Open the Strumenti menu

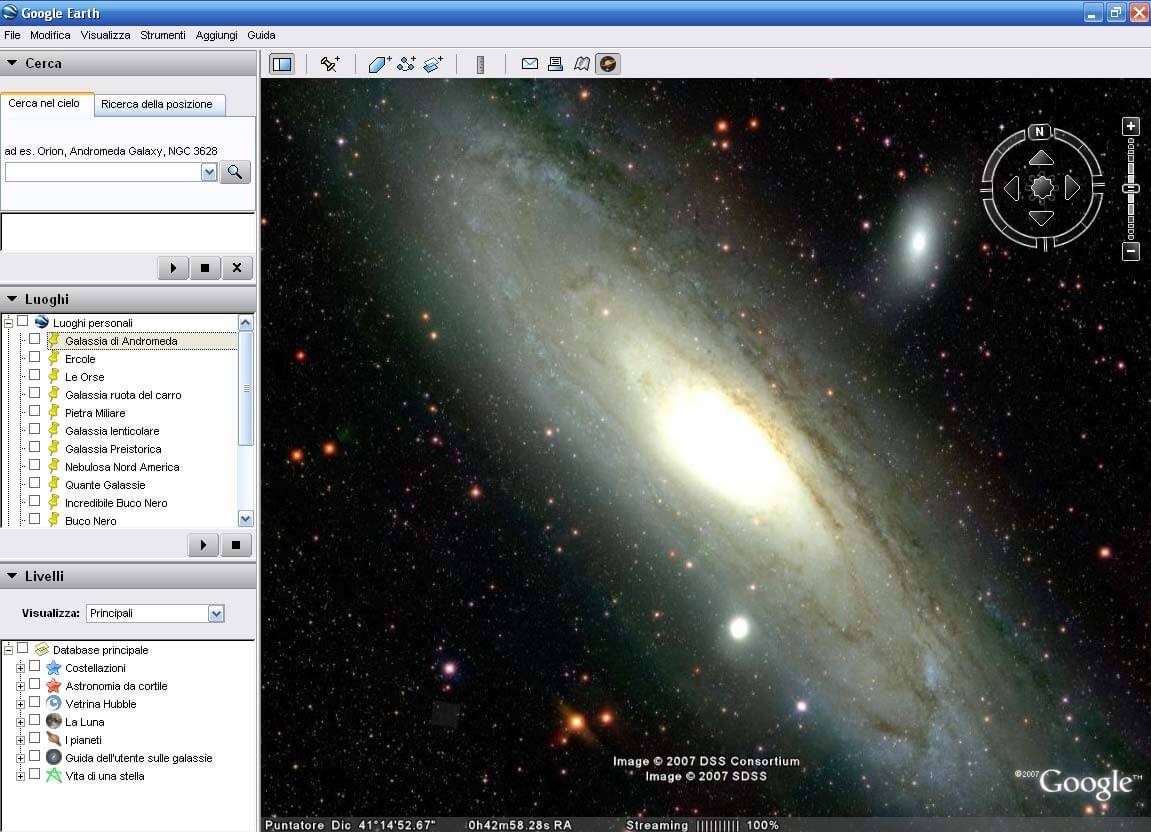pyautogui.click(x=162, y=35)
